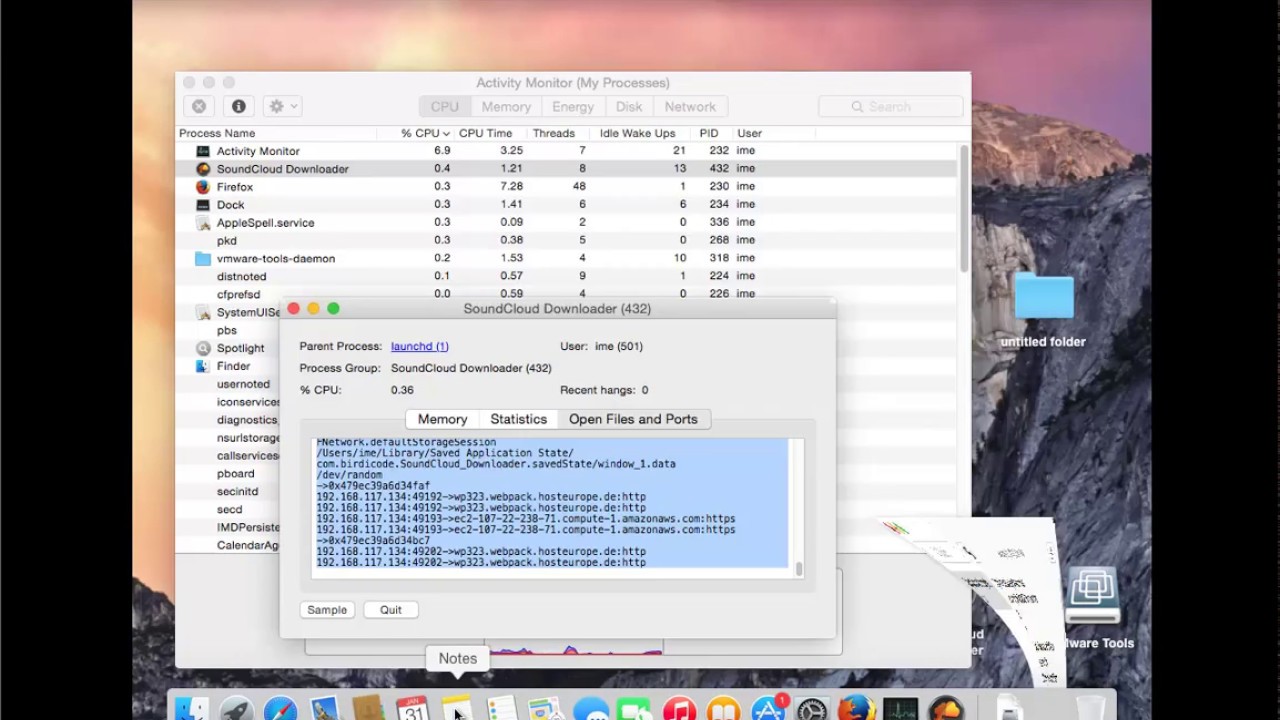Switch to Statistics tab in inspector
The image size is (1280, 720).
(x=518, y=419)
